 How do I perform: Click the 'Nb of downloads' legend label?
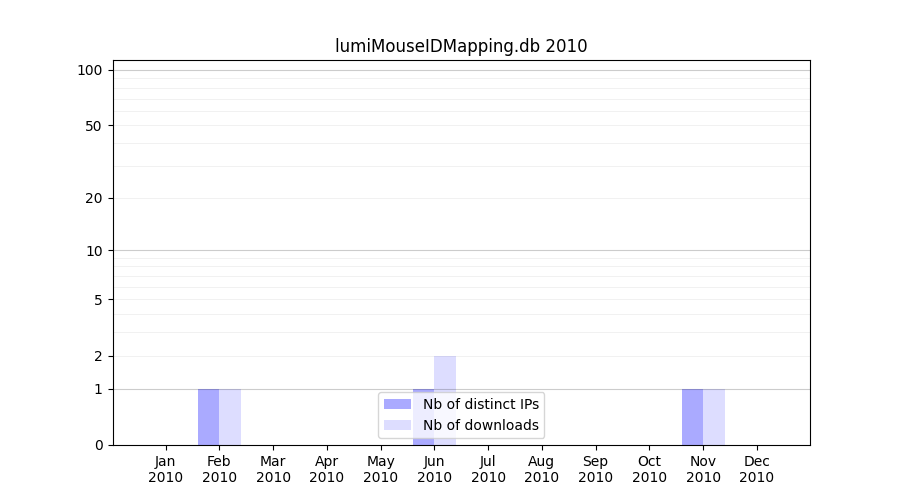[x=481, y=425]
